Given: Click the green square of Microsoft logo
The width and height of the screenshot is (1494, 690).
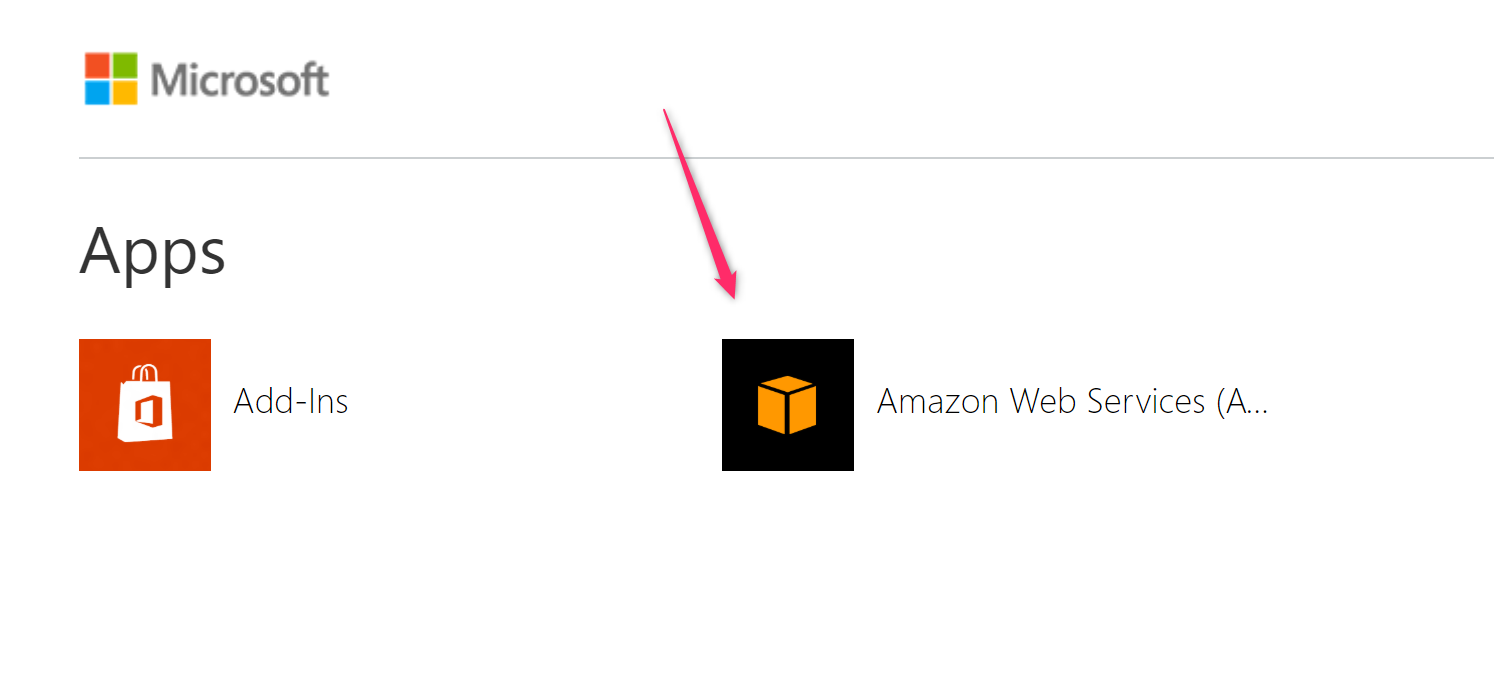Looking at the screenshot, I should pyautogui.click(x=125, y=65).
